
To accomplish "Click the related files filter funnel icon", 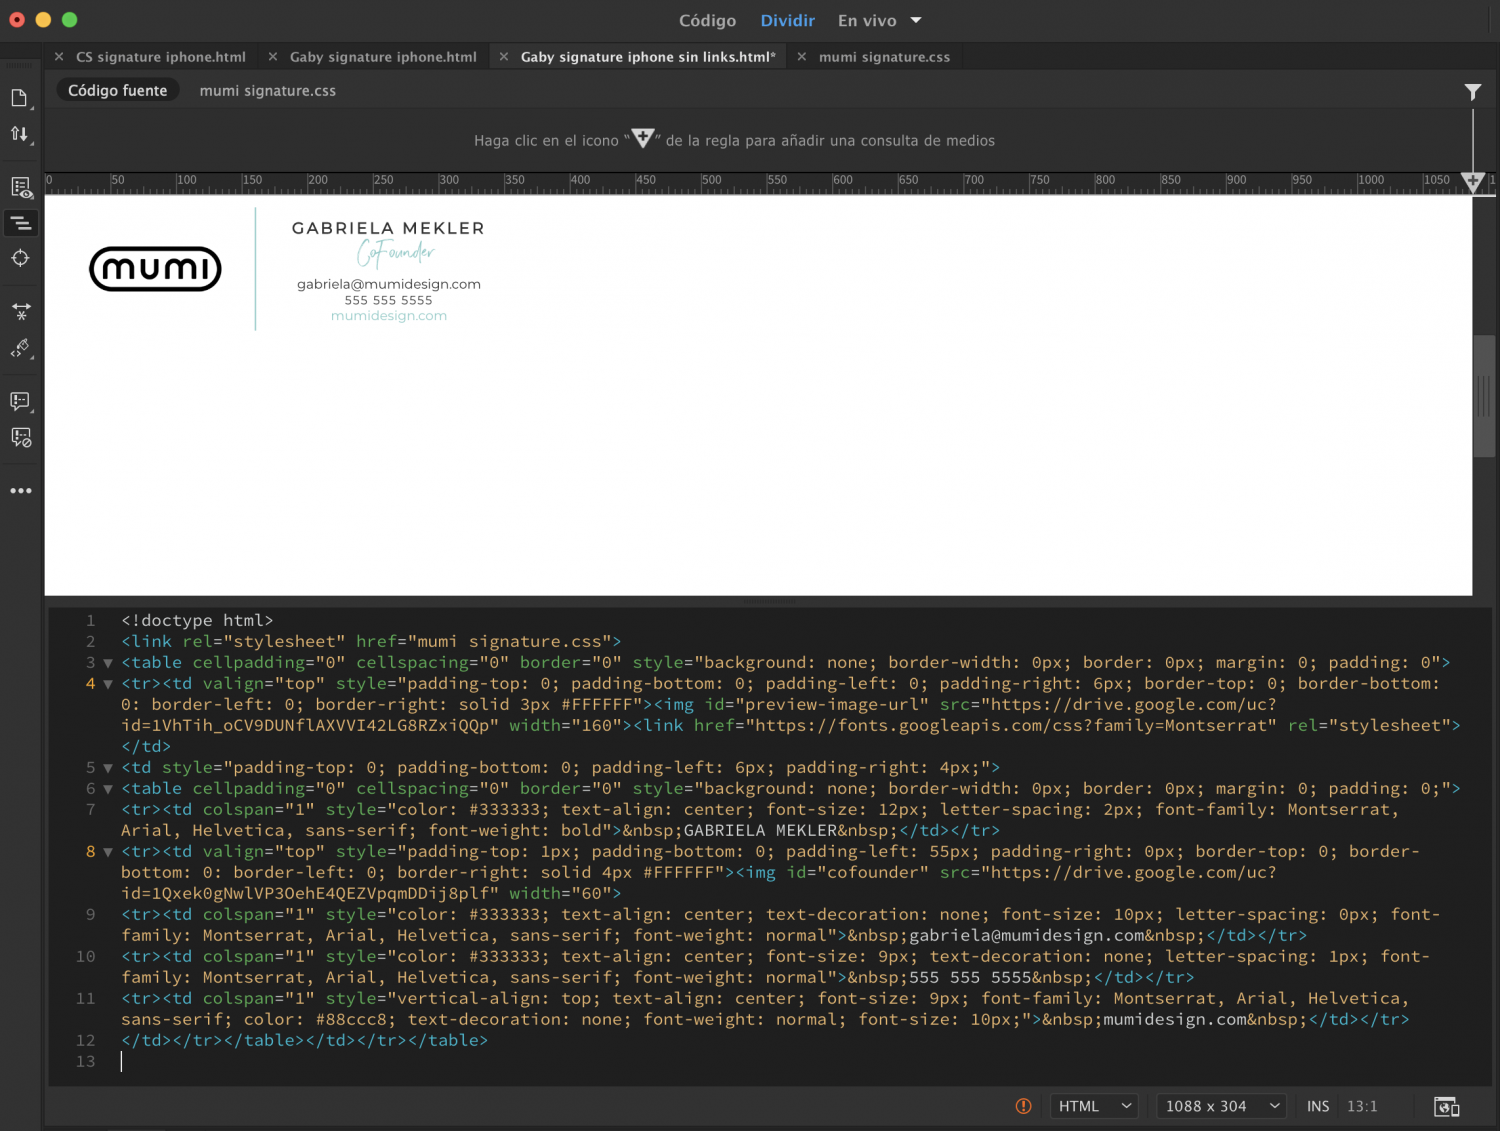I will coord(1473,91).
